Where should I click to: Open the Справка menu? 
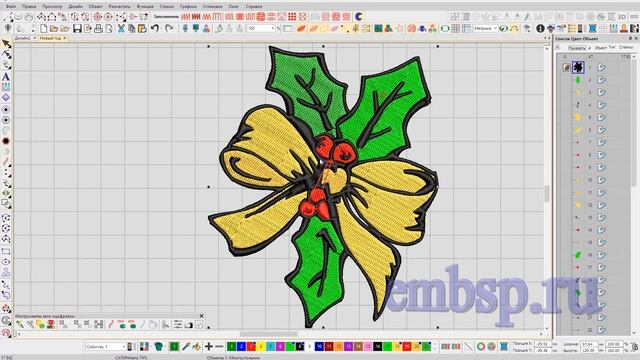pyautogui.click(x=254, y=7)
